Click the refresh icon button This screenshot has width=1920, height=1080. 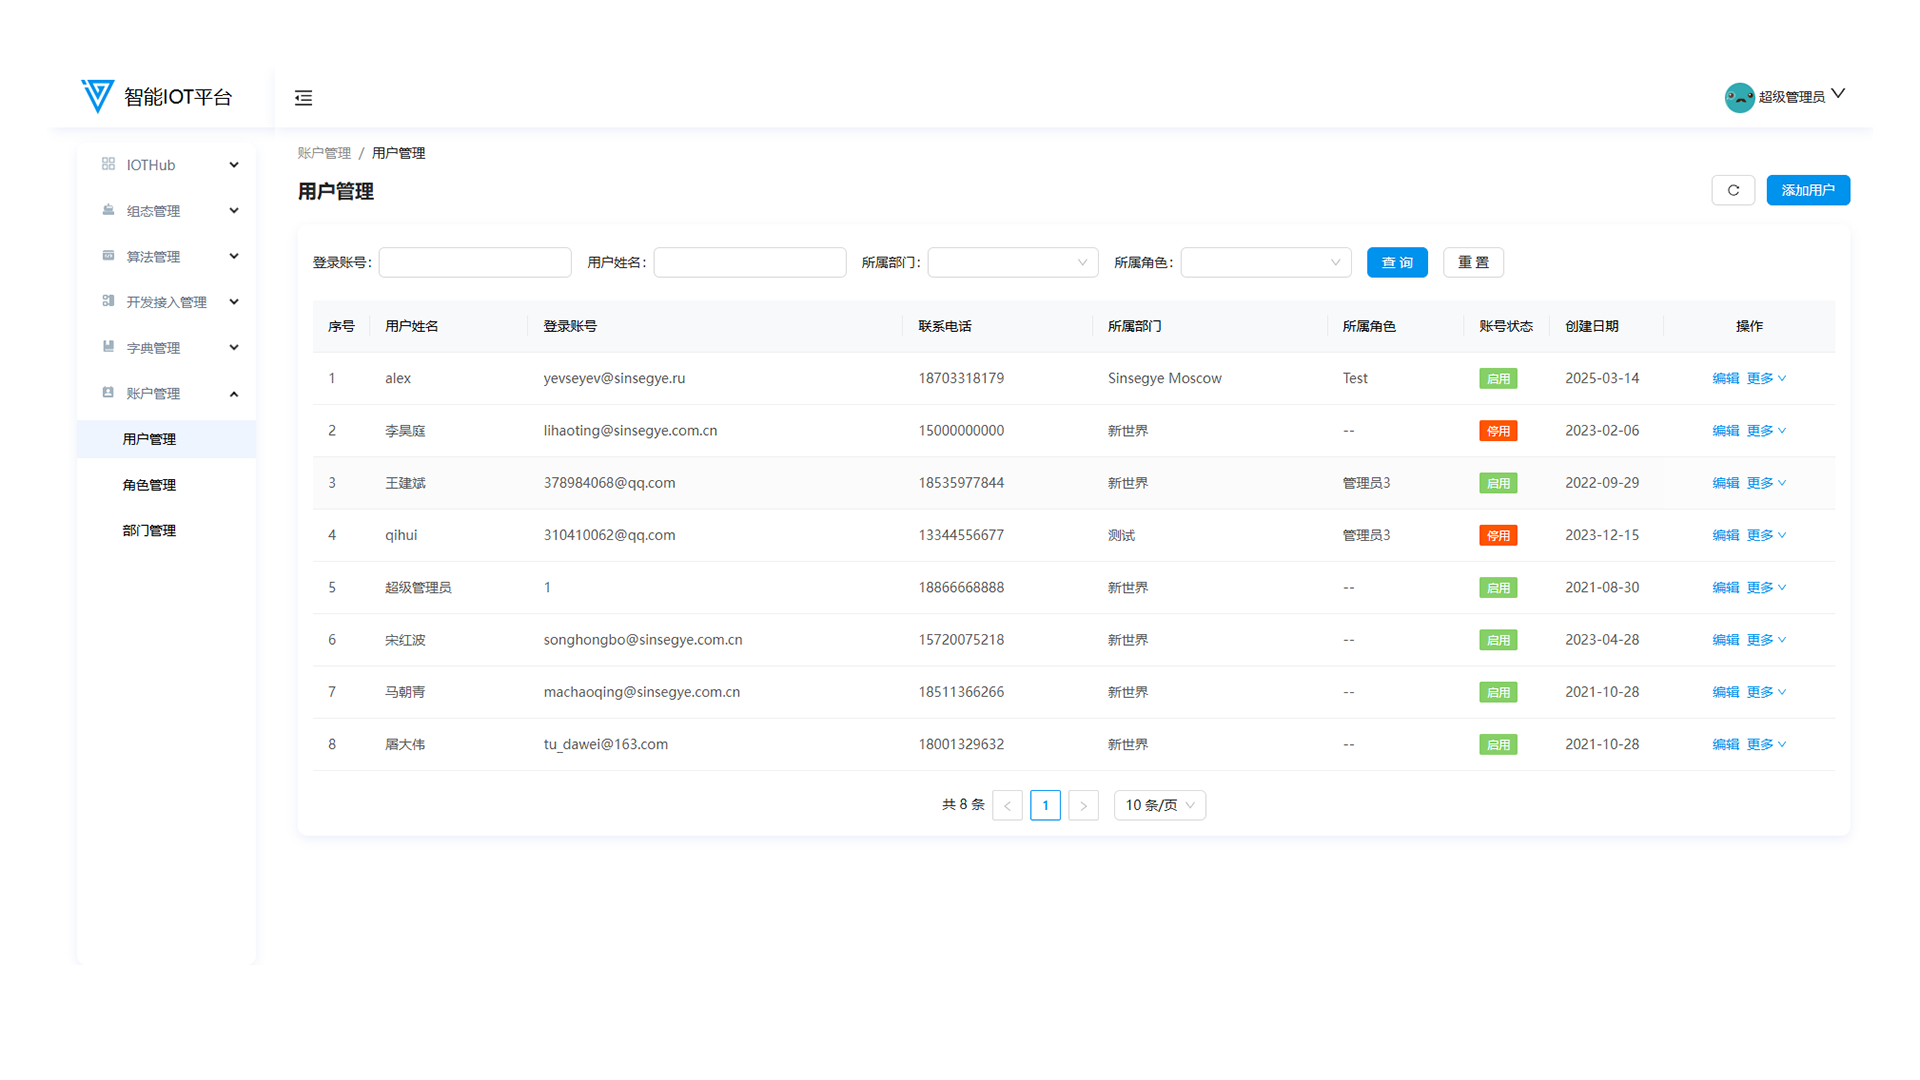[x=1733, y=190]
